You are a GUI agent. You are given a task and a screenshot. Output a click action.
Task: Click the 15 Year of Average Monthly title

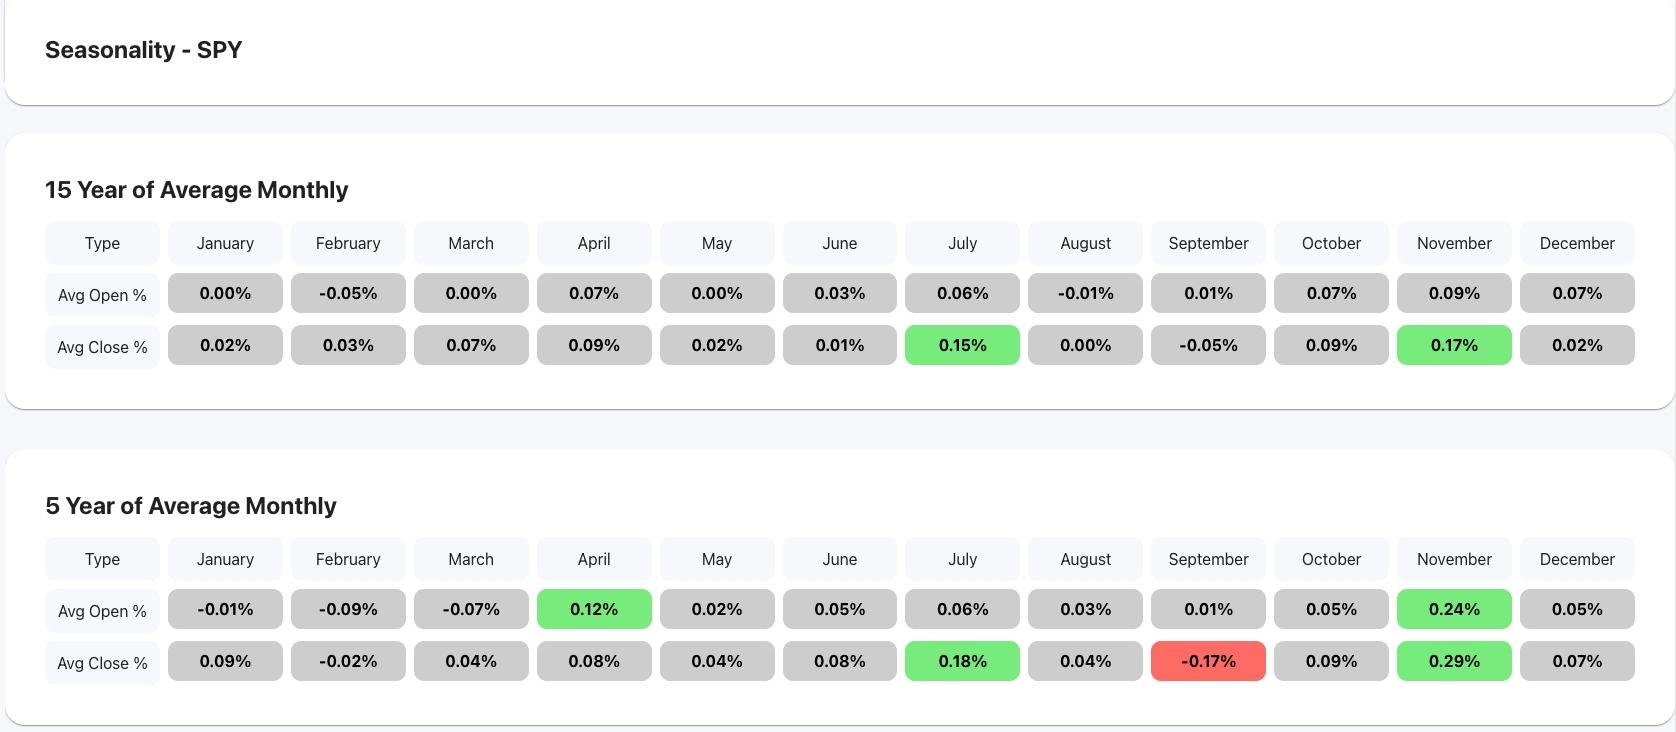(196, 190)
